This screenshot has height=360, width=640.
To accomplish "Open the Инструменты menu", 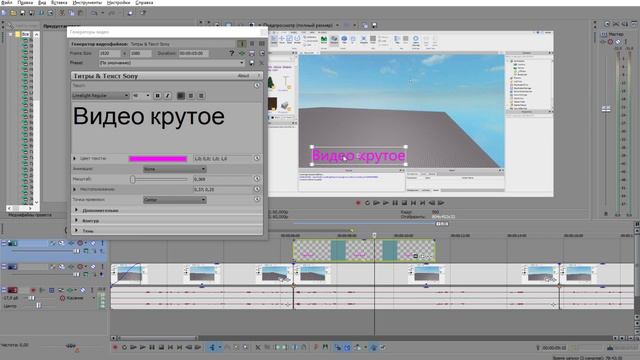I will coord(87,2).
